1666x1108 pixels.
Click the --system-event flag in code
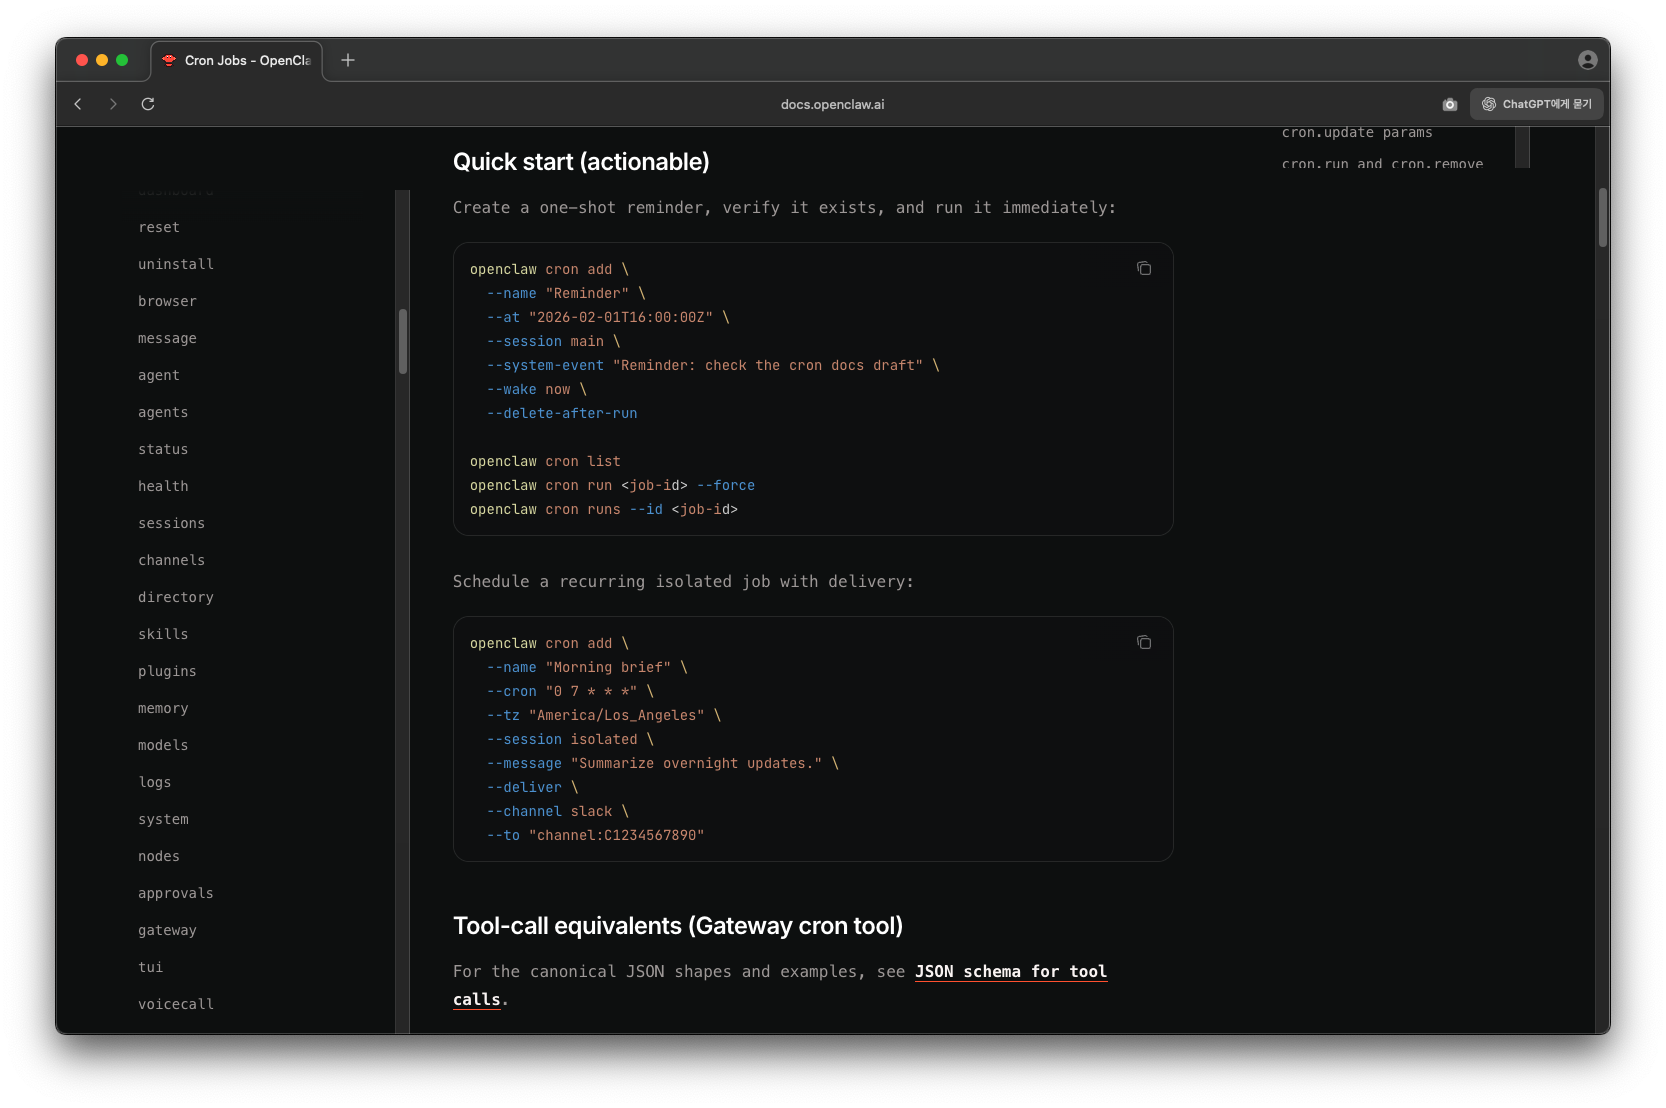pos(545,365)
